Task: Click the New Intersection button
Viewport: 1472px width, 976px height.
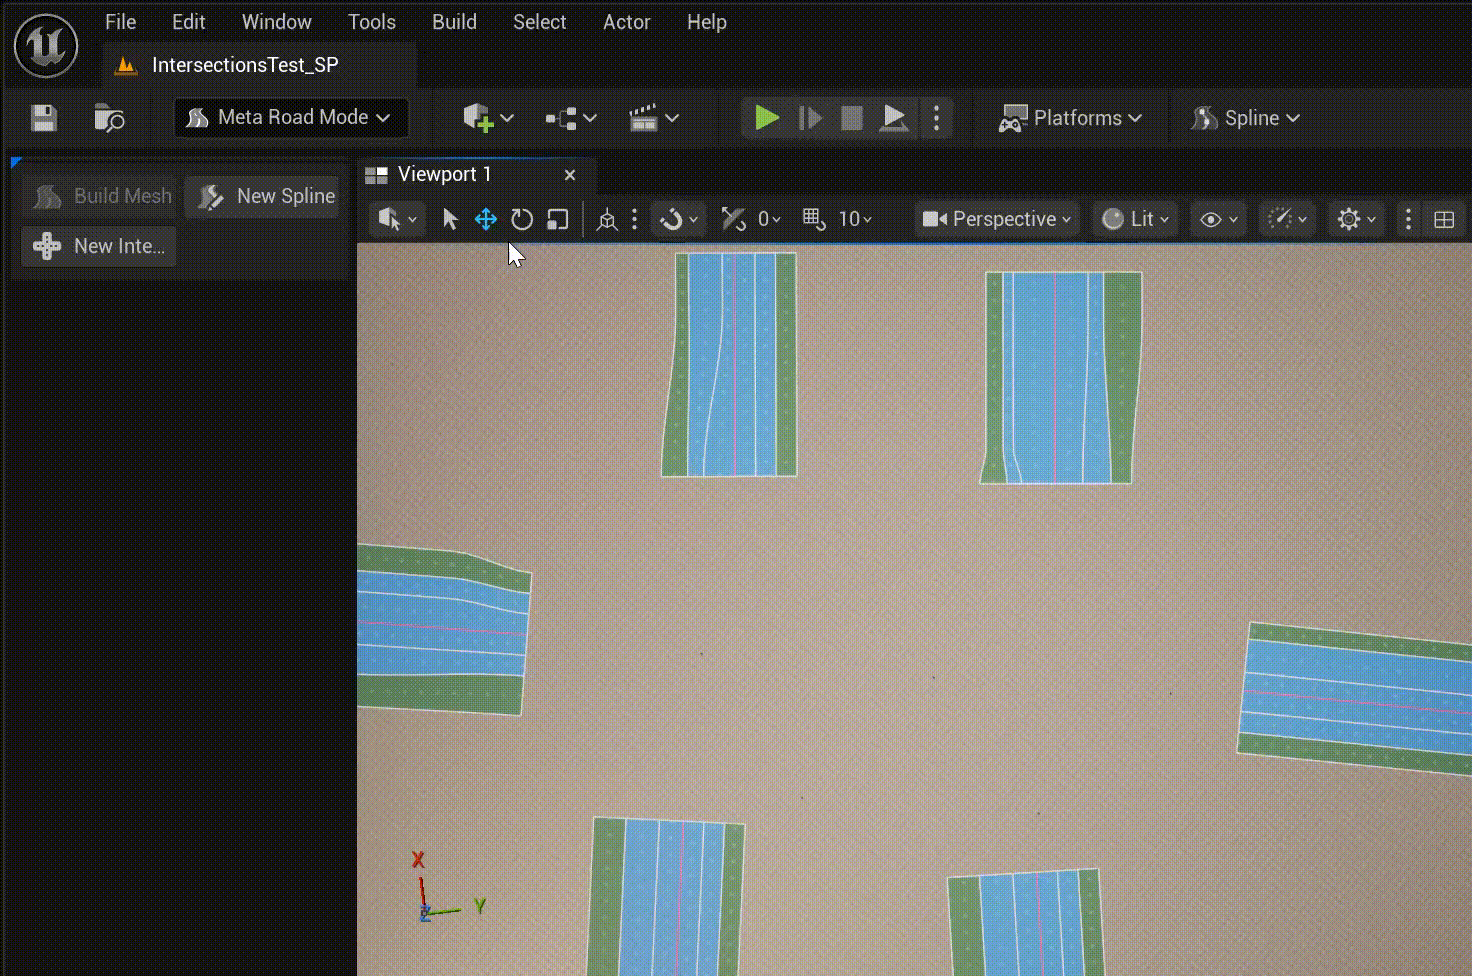Action: [99, 246]
